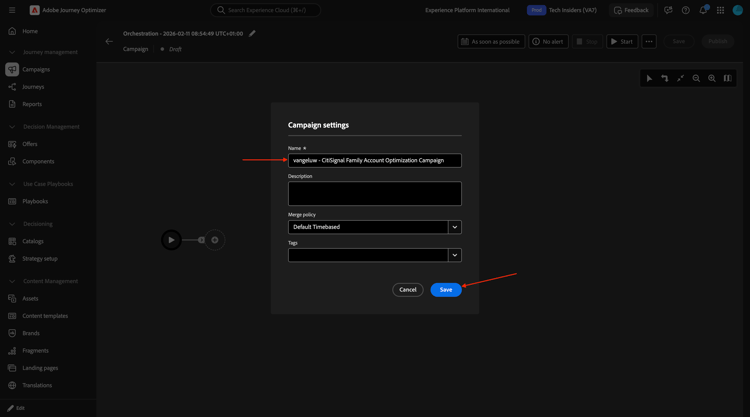
Task: Click the Tags input field
Action: [368, 255]
